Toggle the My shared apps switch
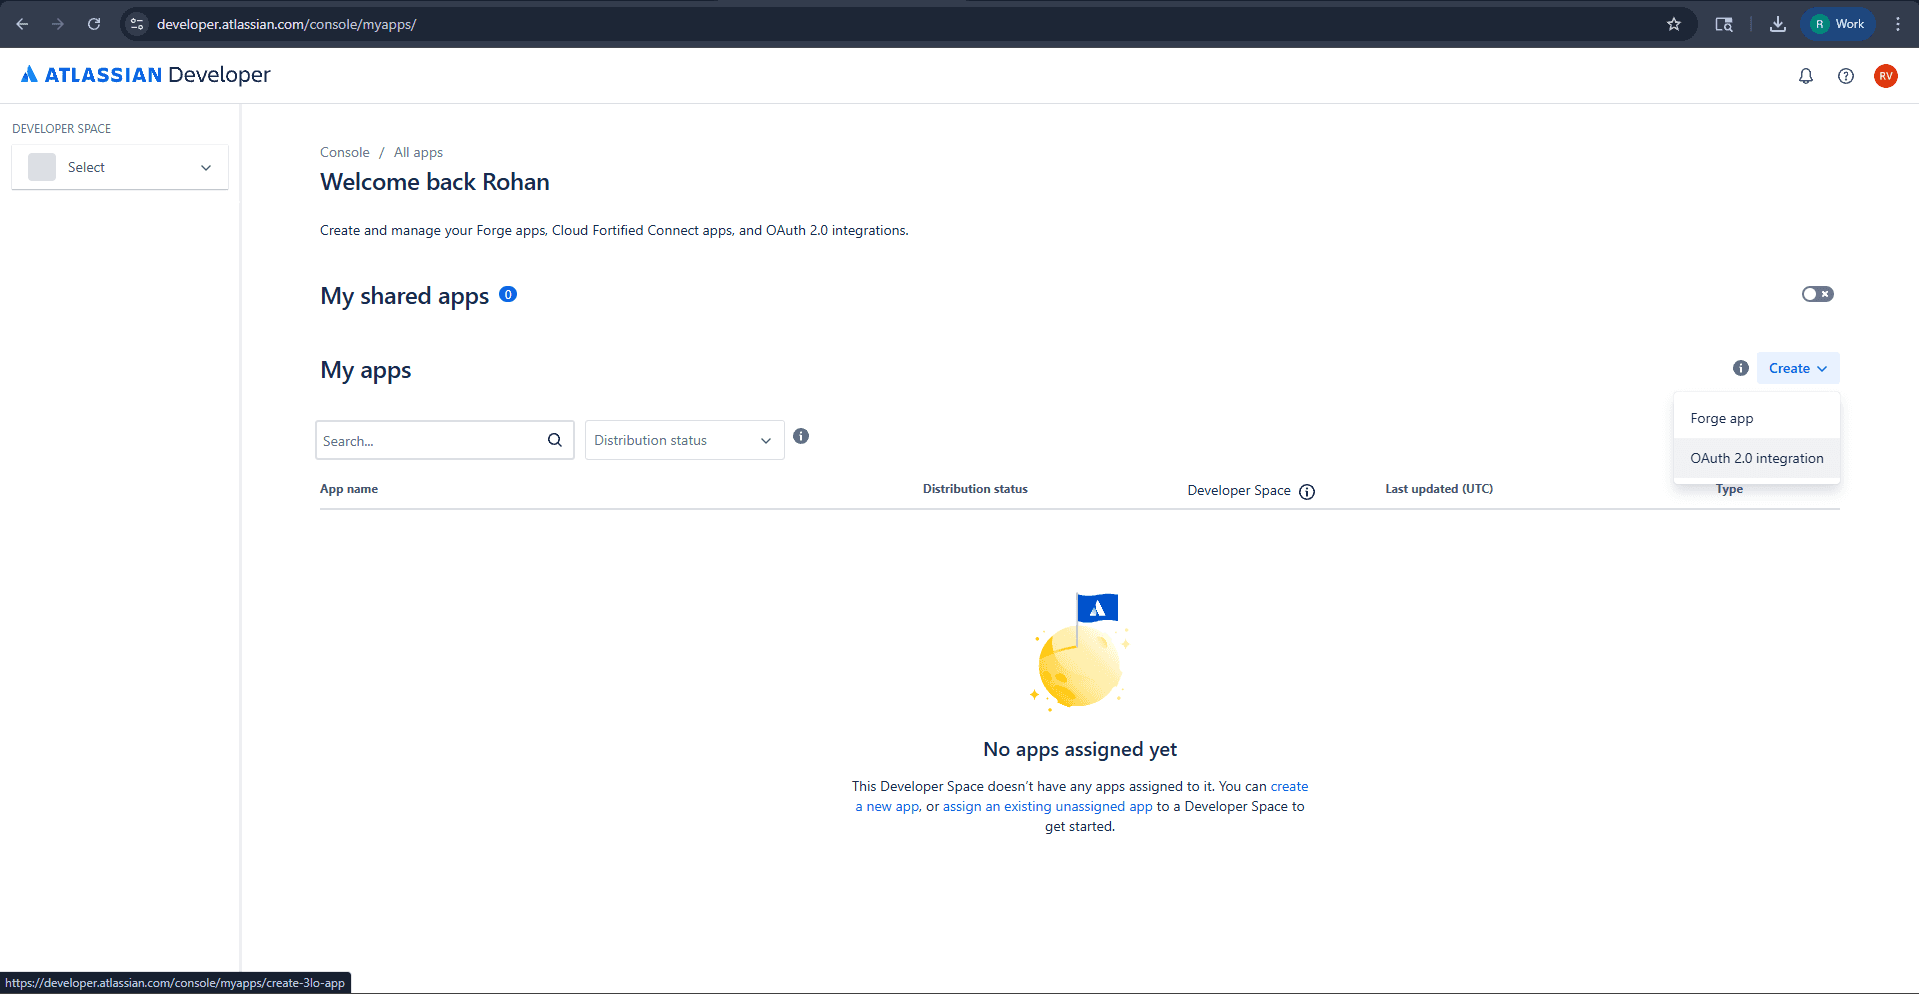1919x994 pixels. coord(1817,293)
